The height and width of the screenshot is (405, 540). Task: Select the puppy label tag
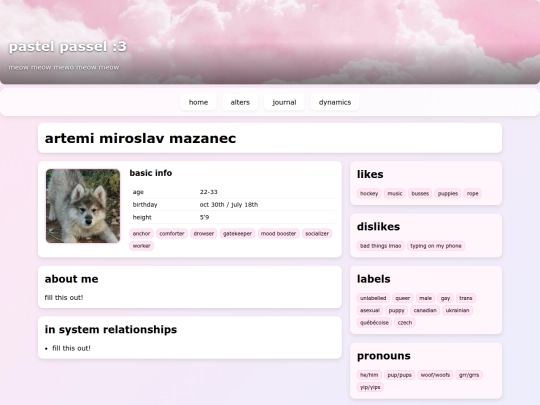click(x=396, y=310)
